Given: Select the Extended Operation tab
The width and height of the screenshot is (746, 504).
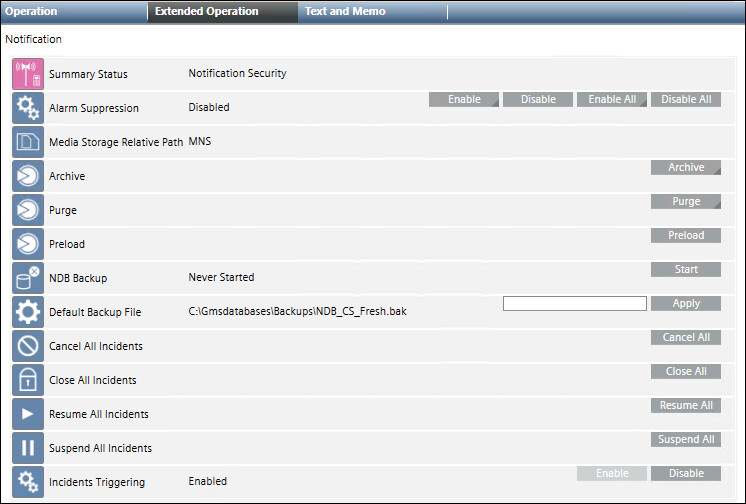Looking at the screenshot, I should [x=207, y=12].
